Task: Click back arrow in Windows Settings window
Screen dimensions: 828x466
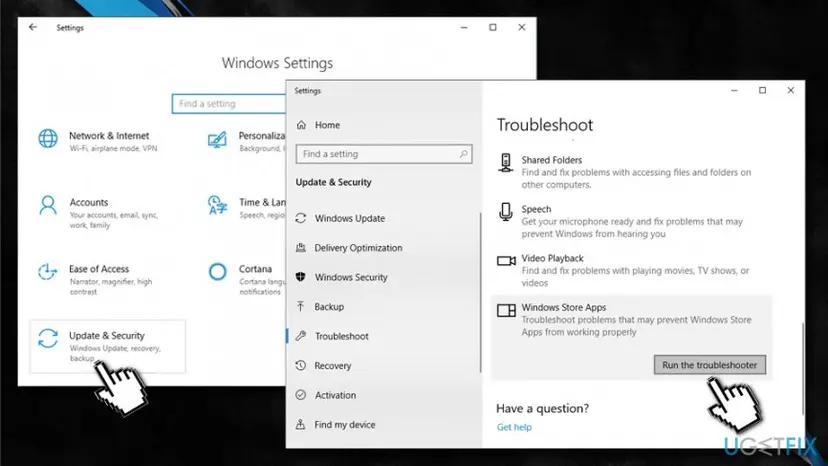Action: (33, 27)
